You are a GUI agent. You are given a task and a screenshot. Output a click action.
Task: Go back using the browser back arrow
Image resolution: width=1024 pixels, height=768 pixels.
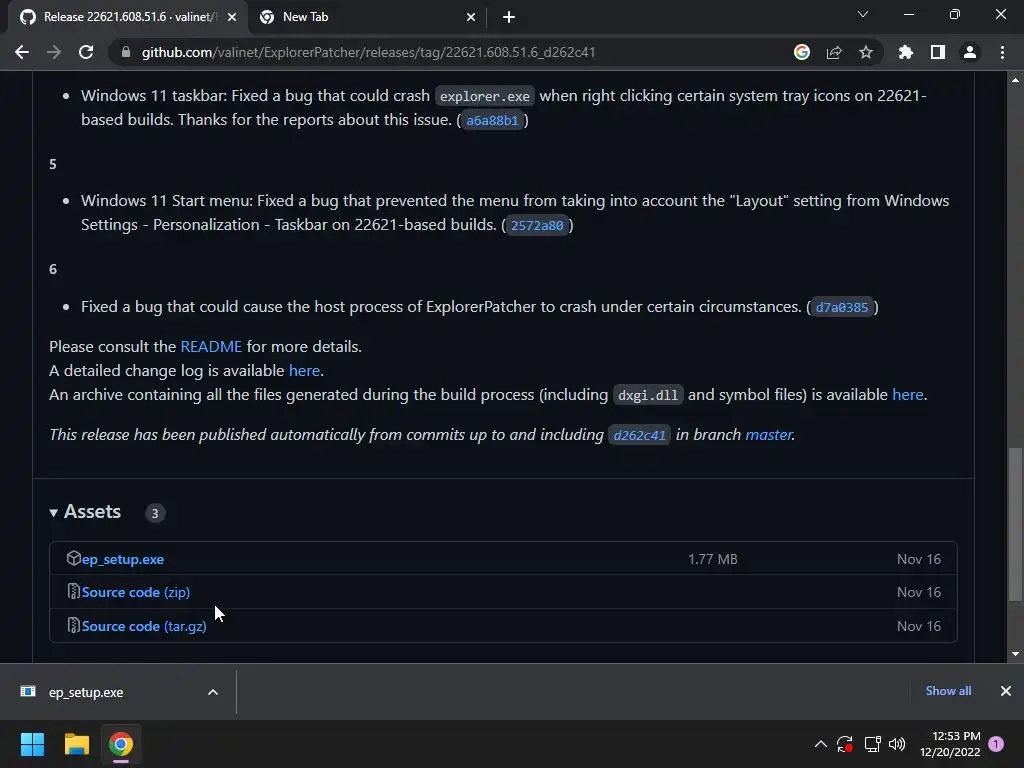point(22,52)
